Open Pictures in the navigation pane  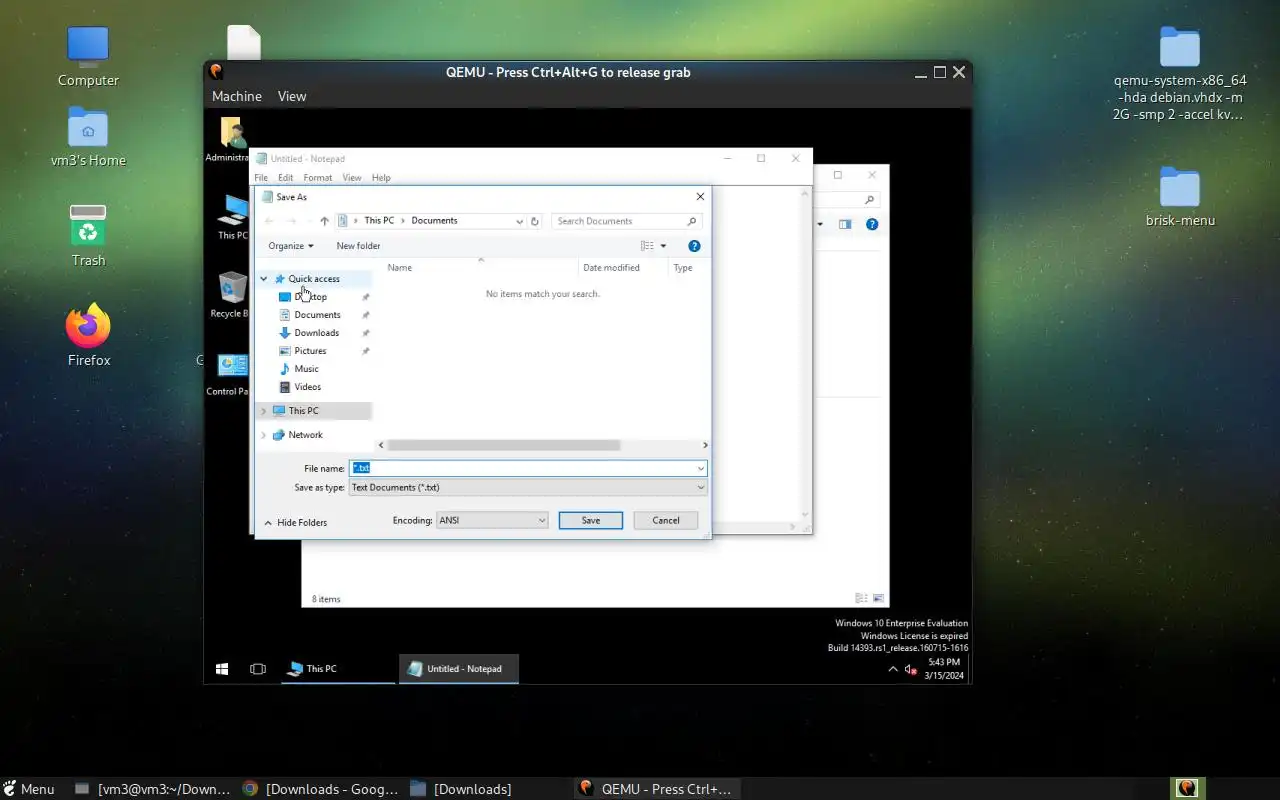pos(310,351)
